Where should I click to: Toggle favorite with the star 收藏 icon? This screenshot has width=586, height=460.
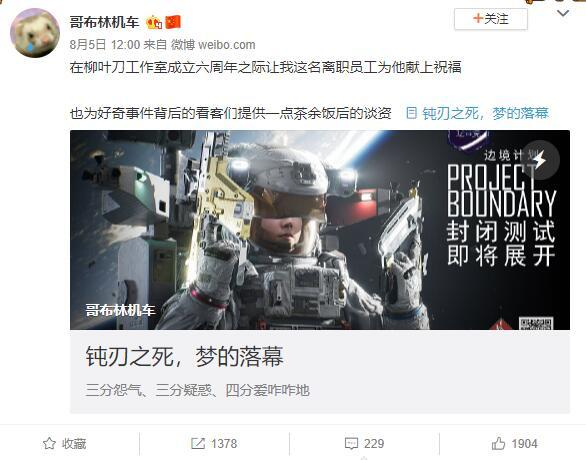[x=64, y=444]
